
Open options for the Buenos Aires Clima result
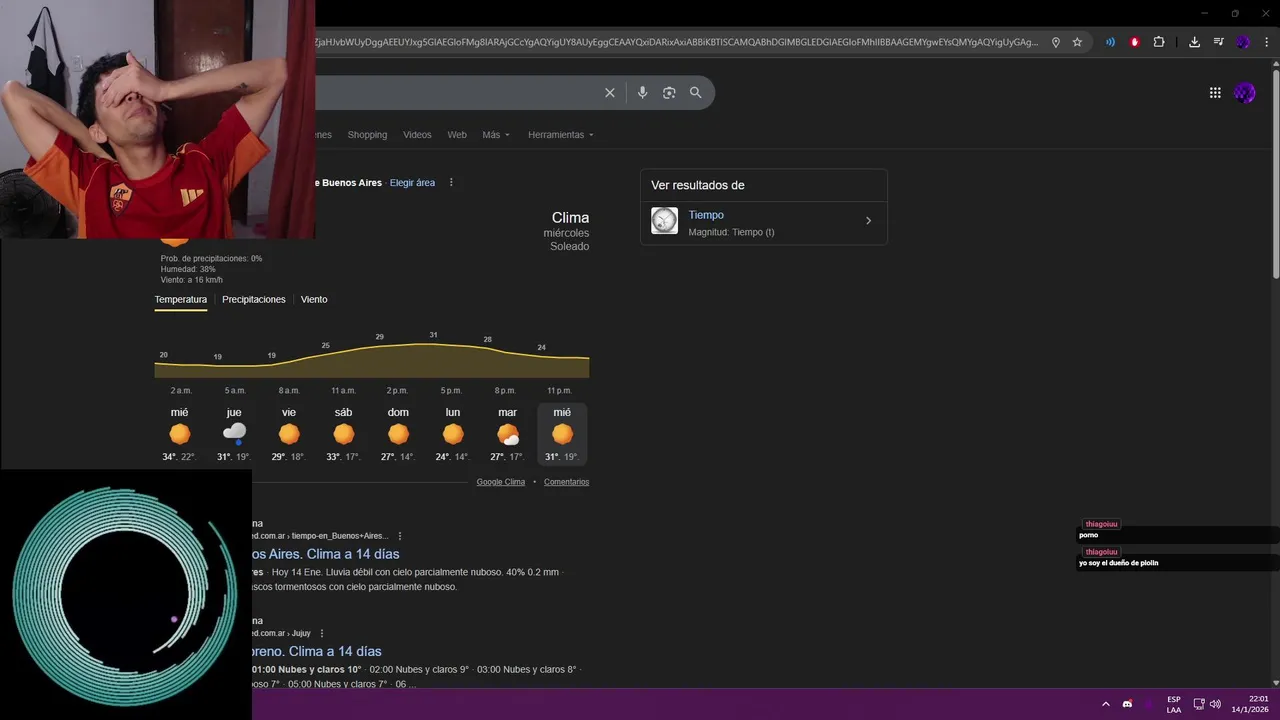[x=400, y=536]
